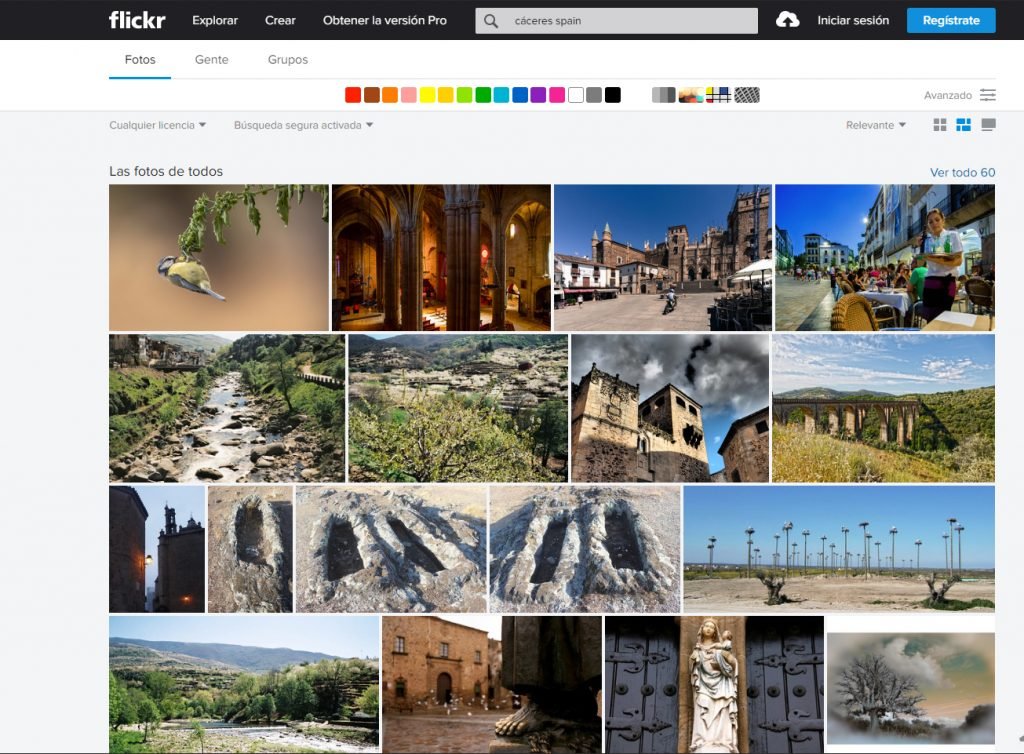
Task: Open the cloud upload icon
Action: point(788,19)
